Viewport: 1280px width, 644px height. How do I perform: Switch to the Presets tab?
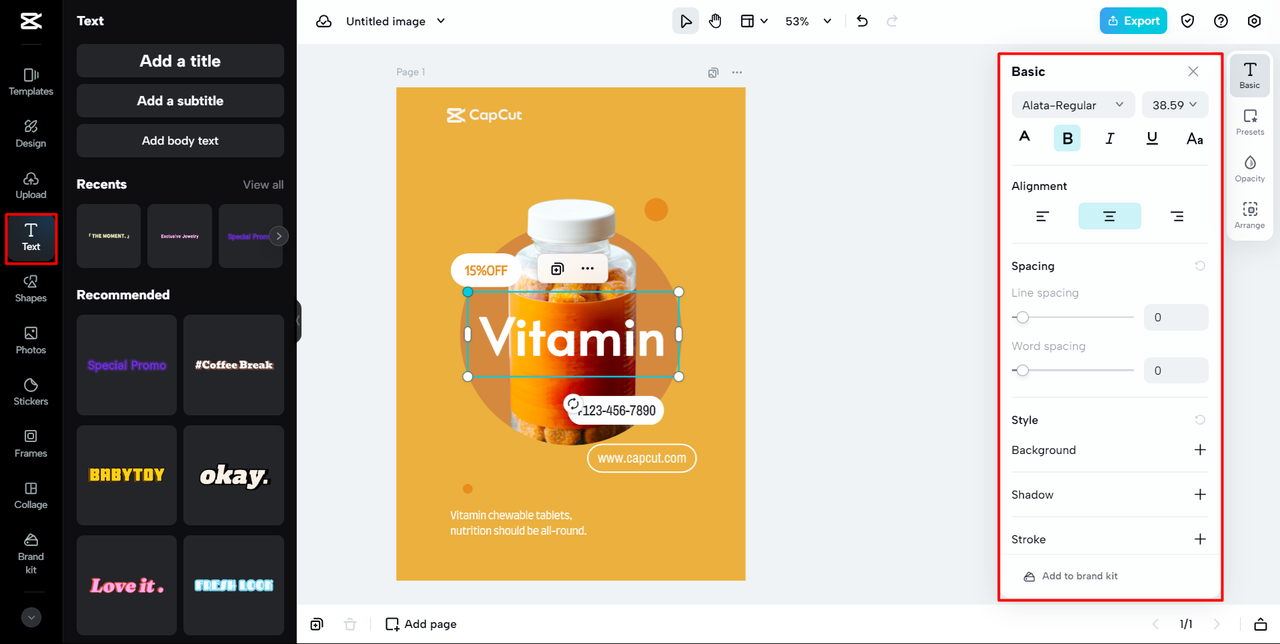[1250, 122]
